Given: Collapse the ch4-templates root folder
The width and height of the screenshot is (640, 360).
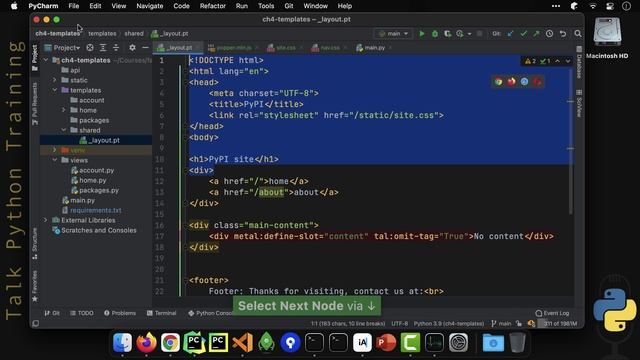Looking at the screenshot, I should [x=46, y=60].
